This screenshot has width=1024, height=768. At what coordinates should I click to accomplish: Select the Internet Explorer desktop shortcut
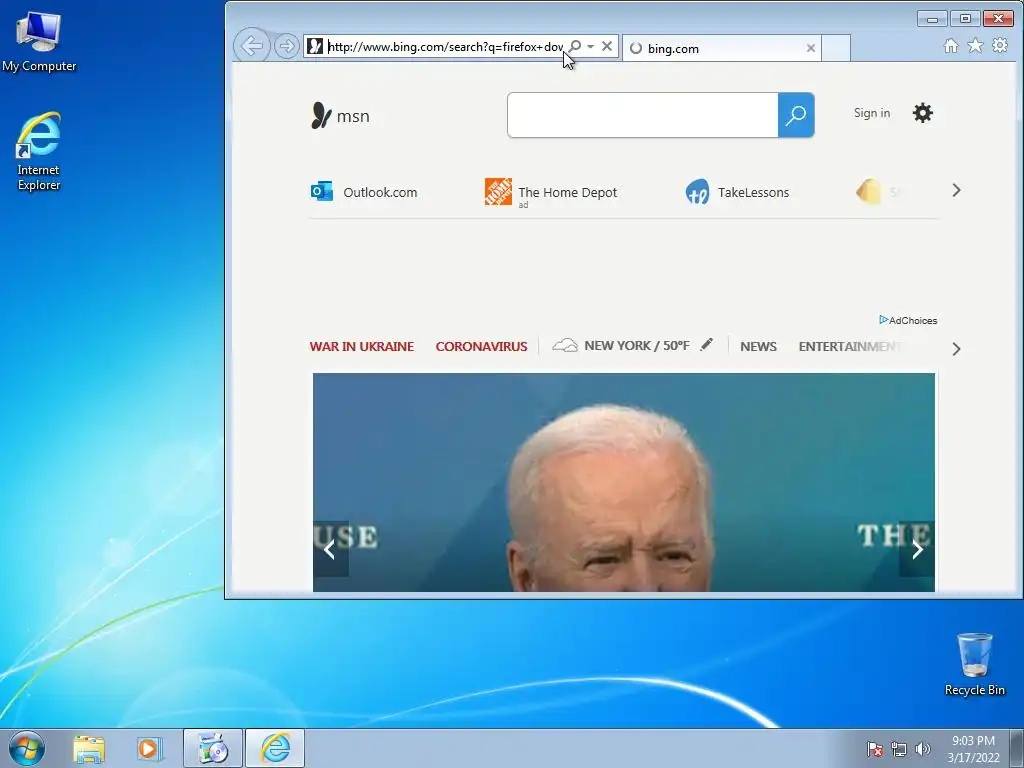click(39, 152)
